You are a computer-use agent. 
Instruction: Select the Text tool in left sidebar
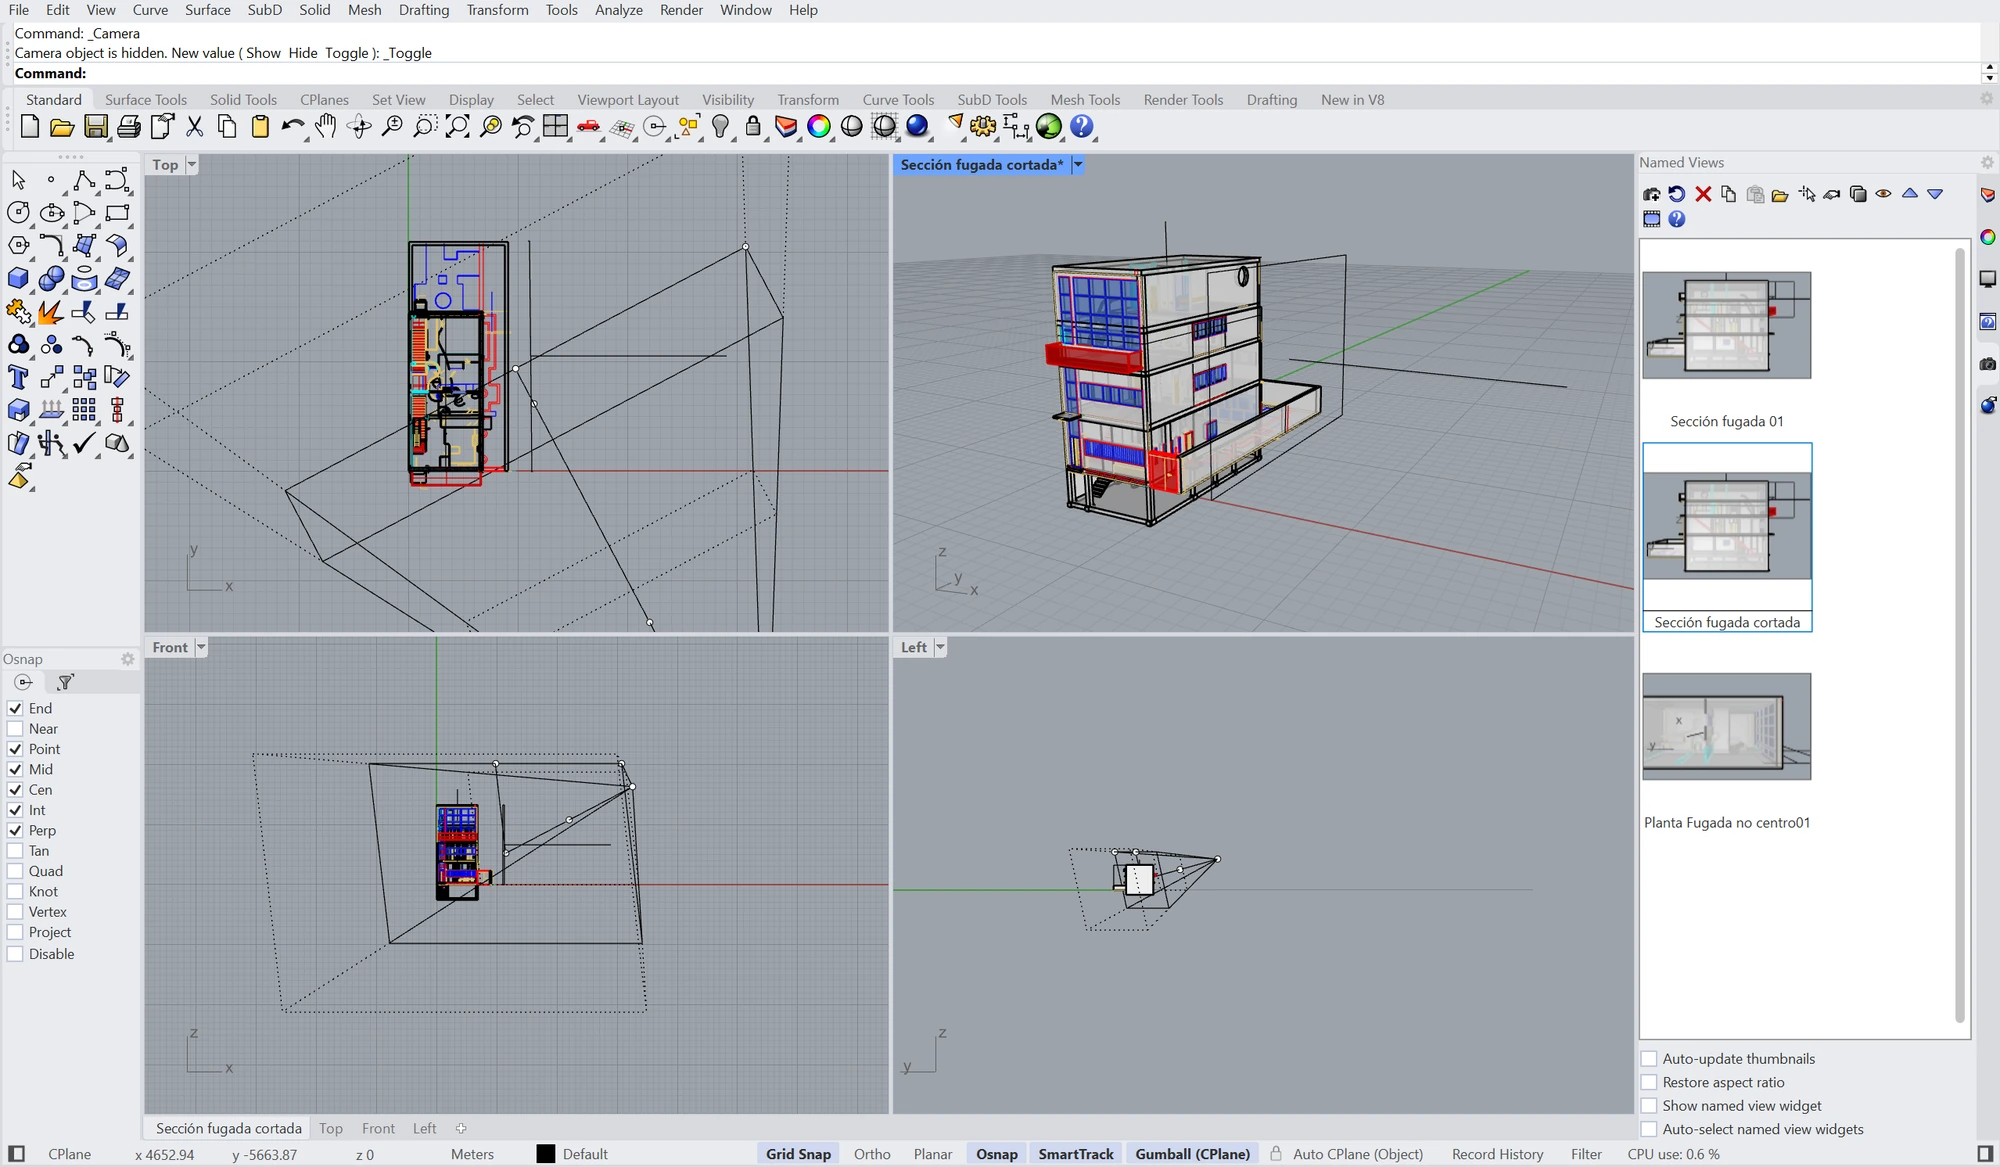18,377
